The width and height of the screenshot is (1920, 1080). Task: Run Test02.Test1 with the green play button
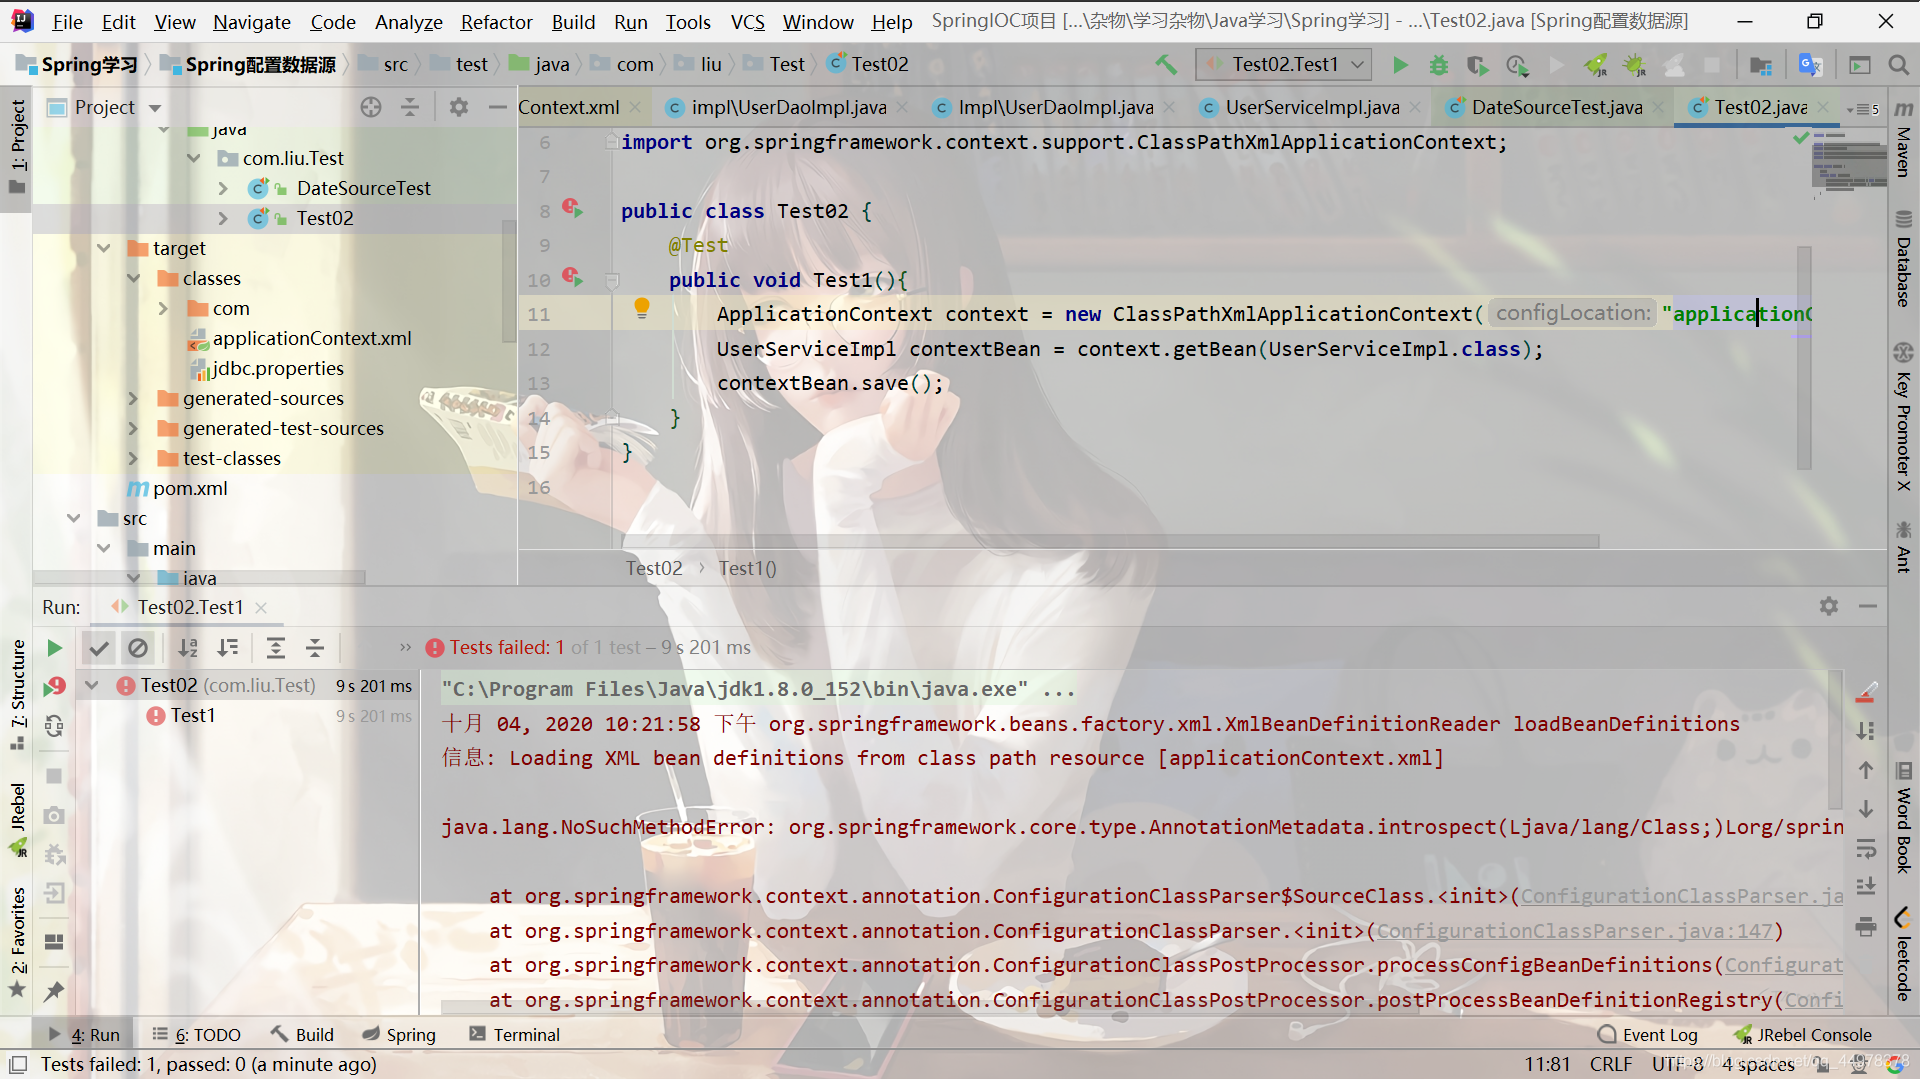click(x=1400, y=65)
